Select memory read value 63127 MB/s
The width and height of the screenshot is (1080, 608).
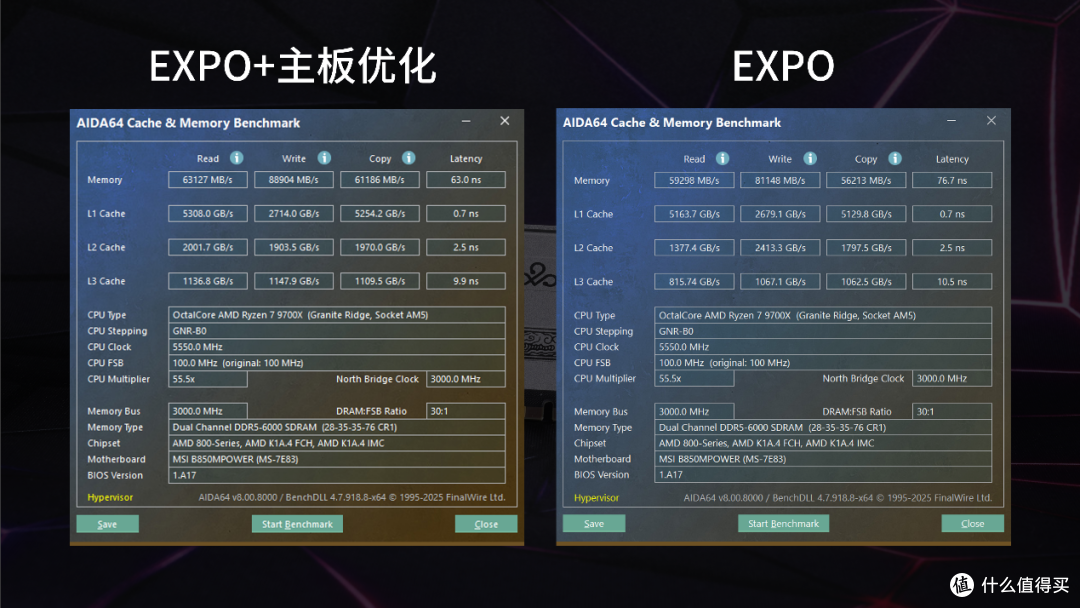[x=207, y=180]
